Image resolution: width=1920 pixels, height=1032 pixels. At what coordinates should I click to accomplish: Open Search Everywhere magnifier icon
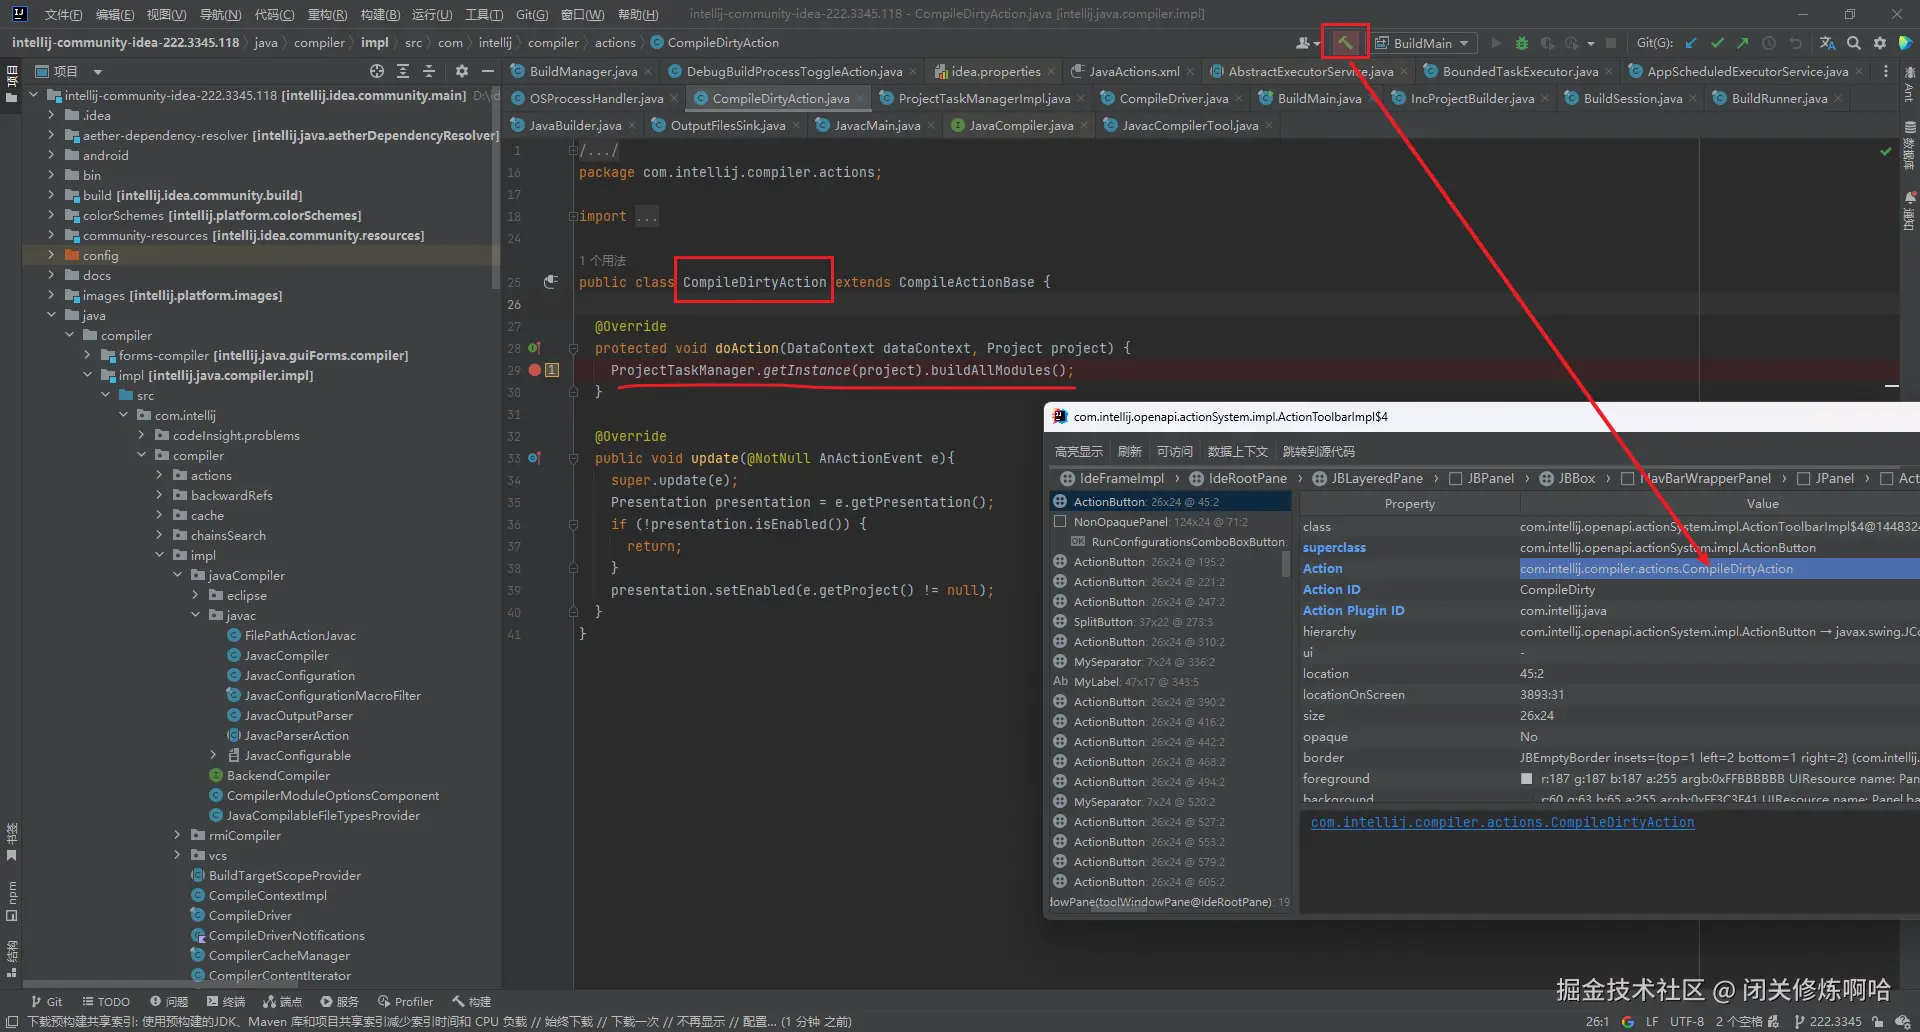click(1854, 43)
